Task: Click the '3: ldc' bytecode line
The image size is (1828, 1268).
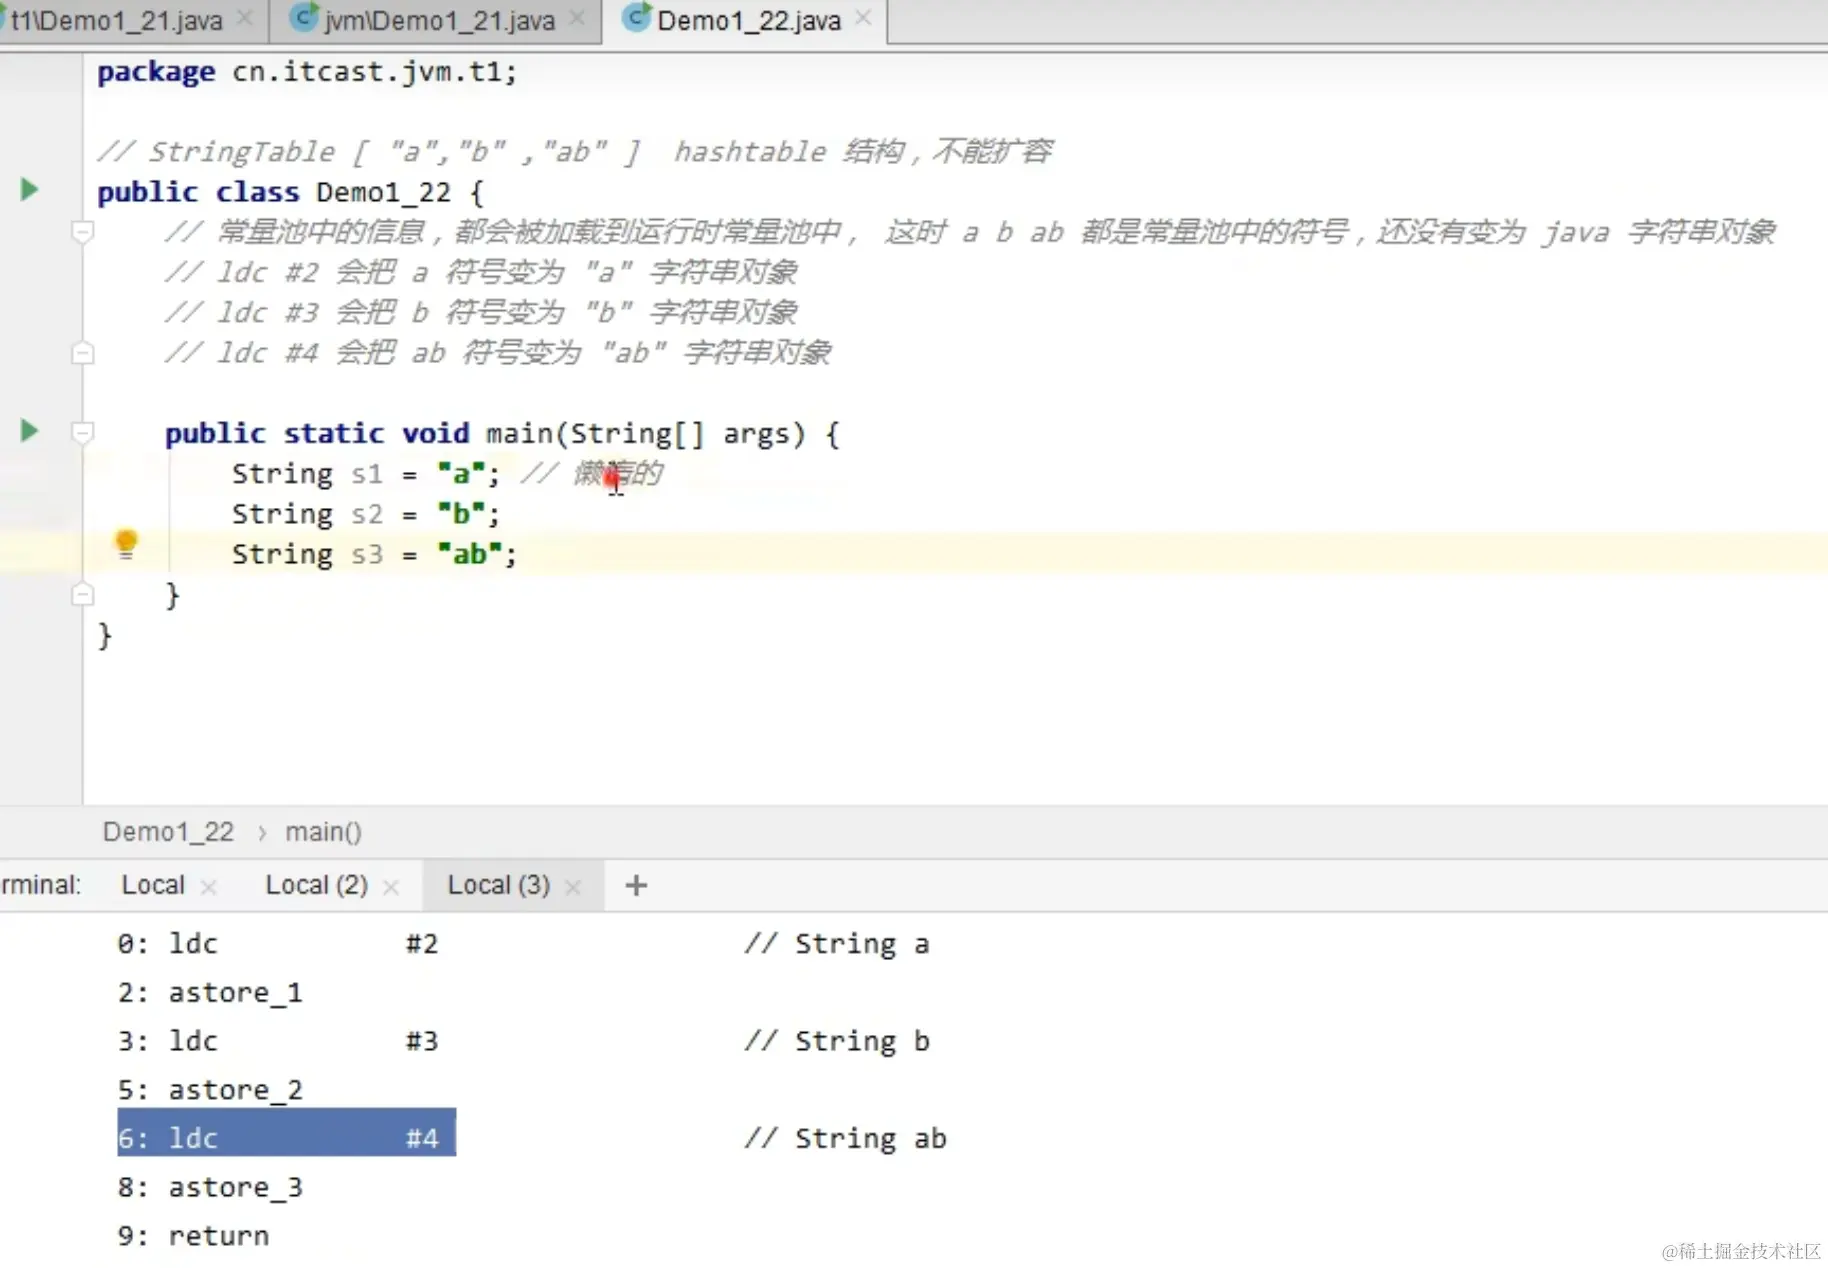Action: (277, 1041)
